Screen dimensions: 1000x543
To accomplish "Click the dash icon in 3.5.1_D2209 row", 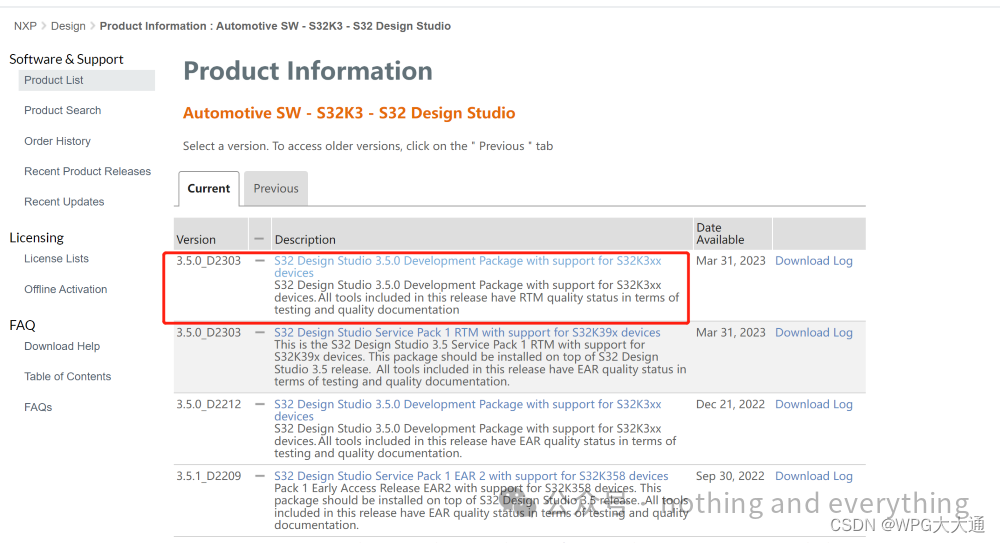I will 260,476.
